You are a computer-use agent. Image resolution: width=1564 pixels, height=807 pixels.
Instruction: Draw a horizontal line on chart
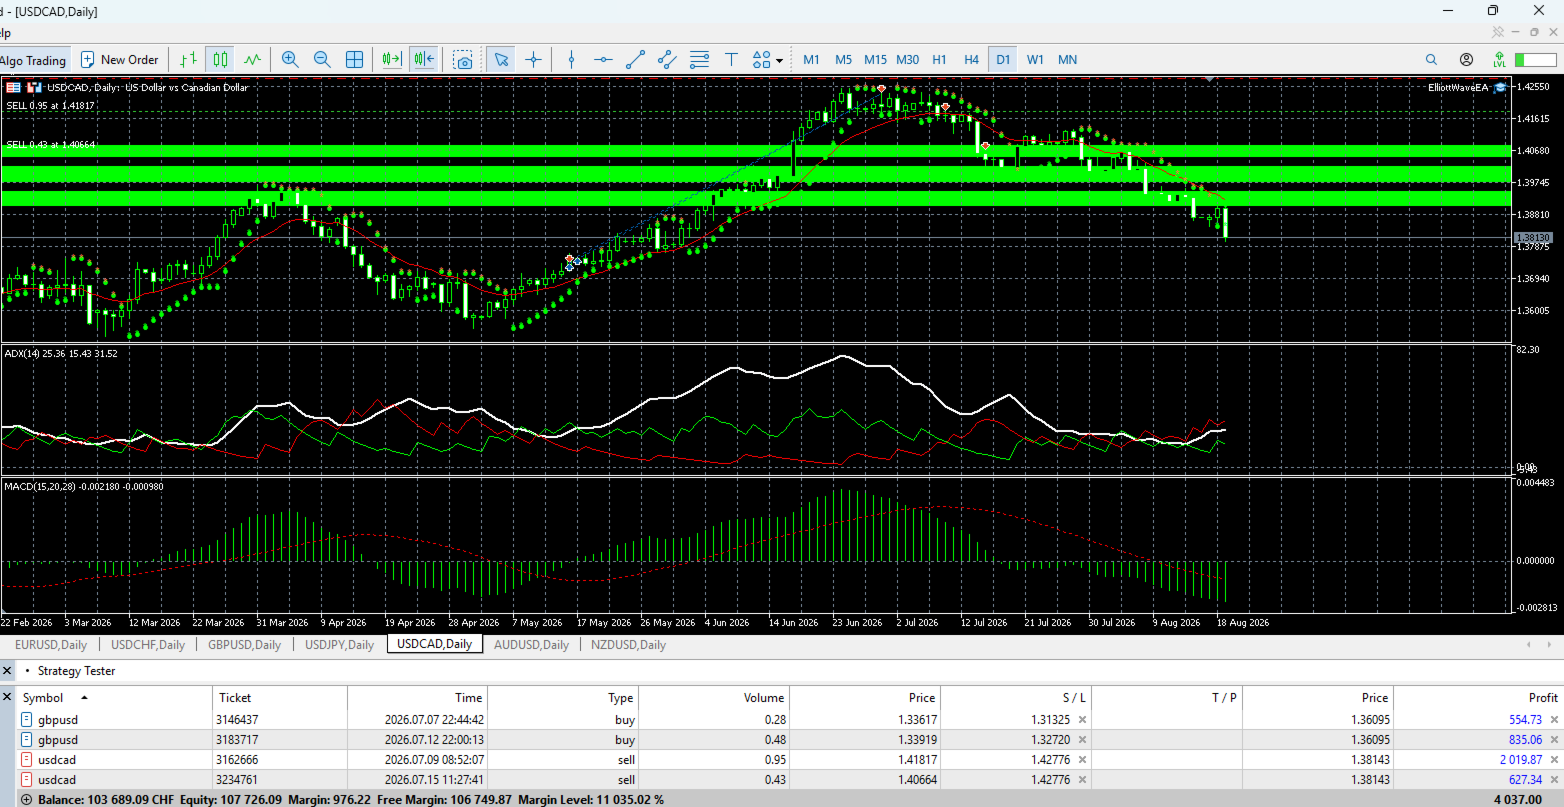[x=603, y=60]
